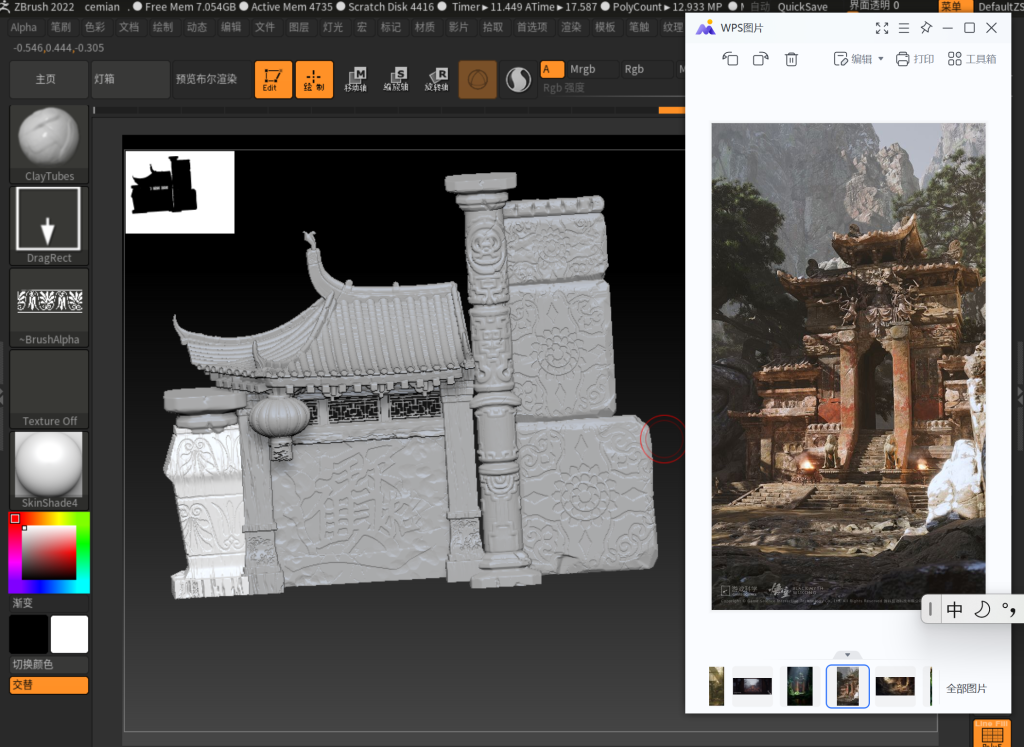
Task: Click the 主页 home button
Action: [x=49, y=80]
